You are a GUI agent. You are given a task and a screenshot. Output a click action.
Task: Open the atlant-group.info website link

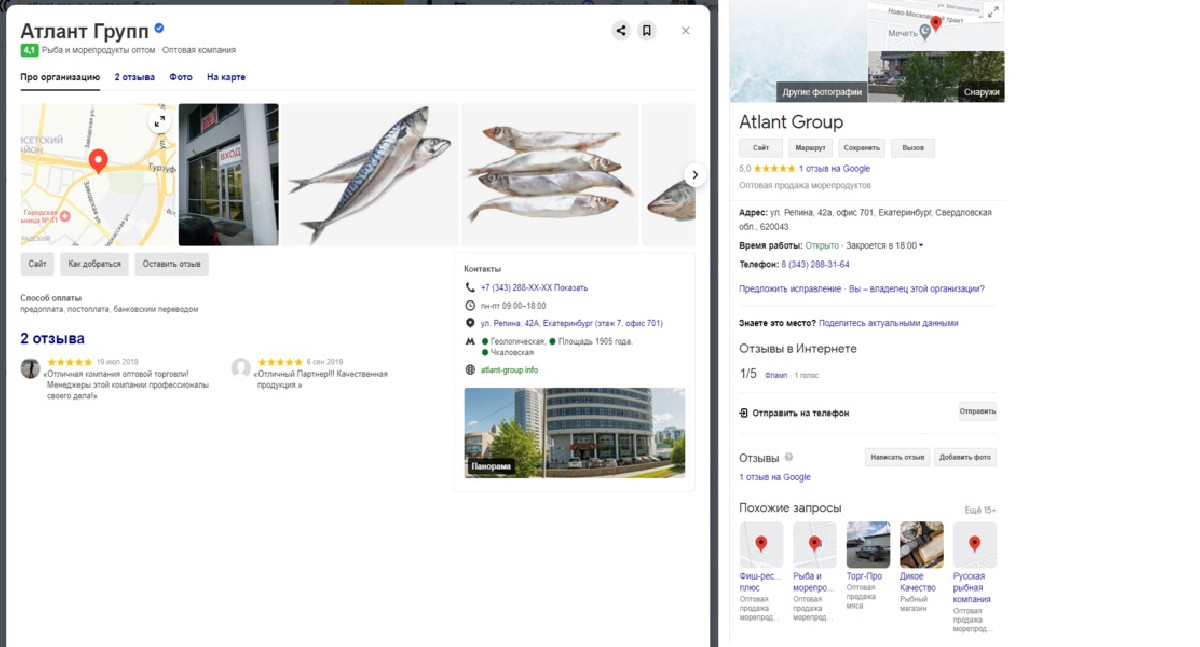509,370
